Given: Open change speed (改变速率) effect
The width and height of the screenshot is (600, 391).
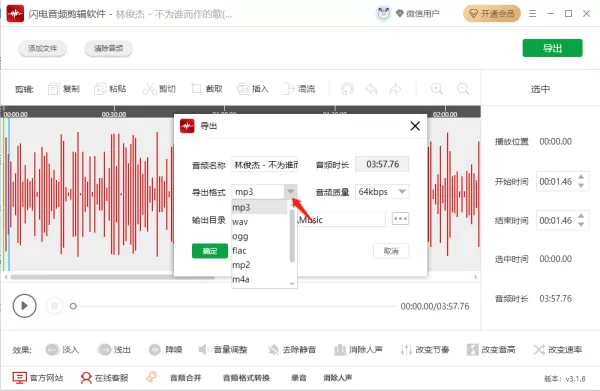Looking at the screenshot, I should click(x=558, y=350).
